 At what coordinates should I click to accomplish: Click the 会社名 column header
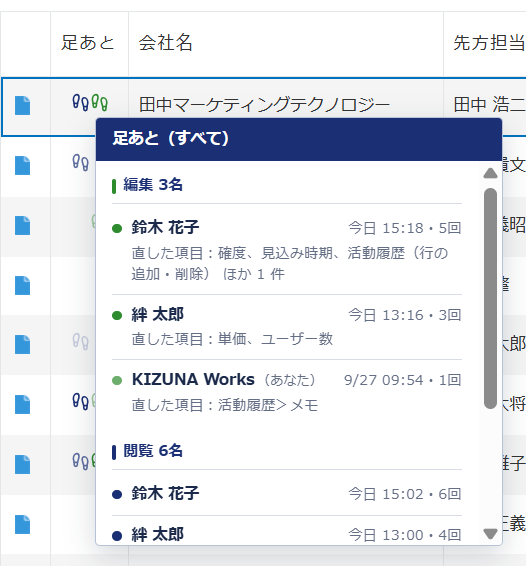point(165,43)
